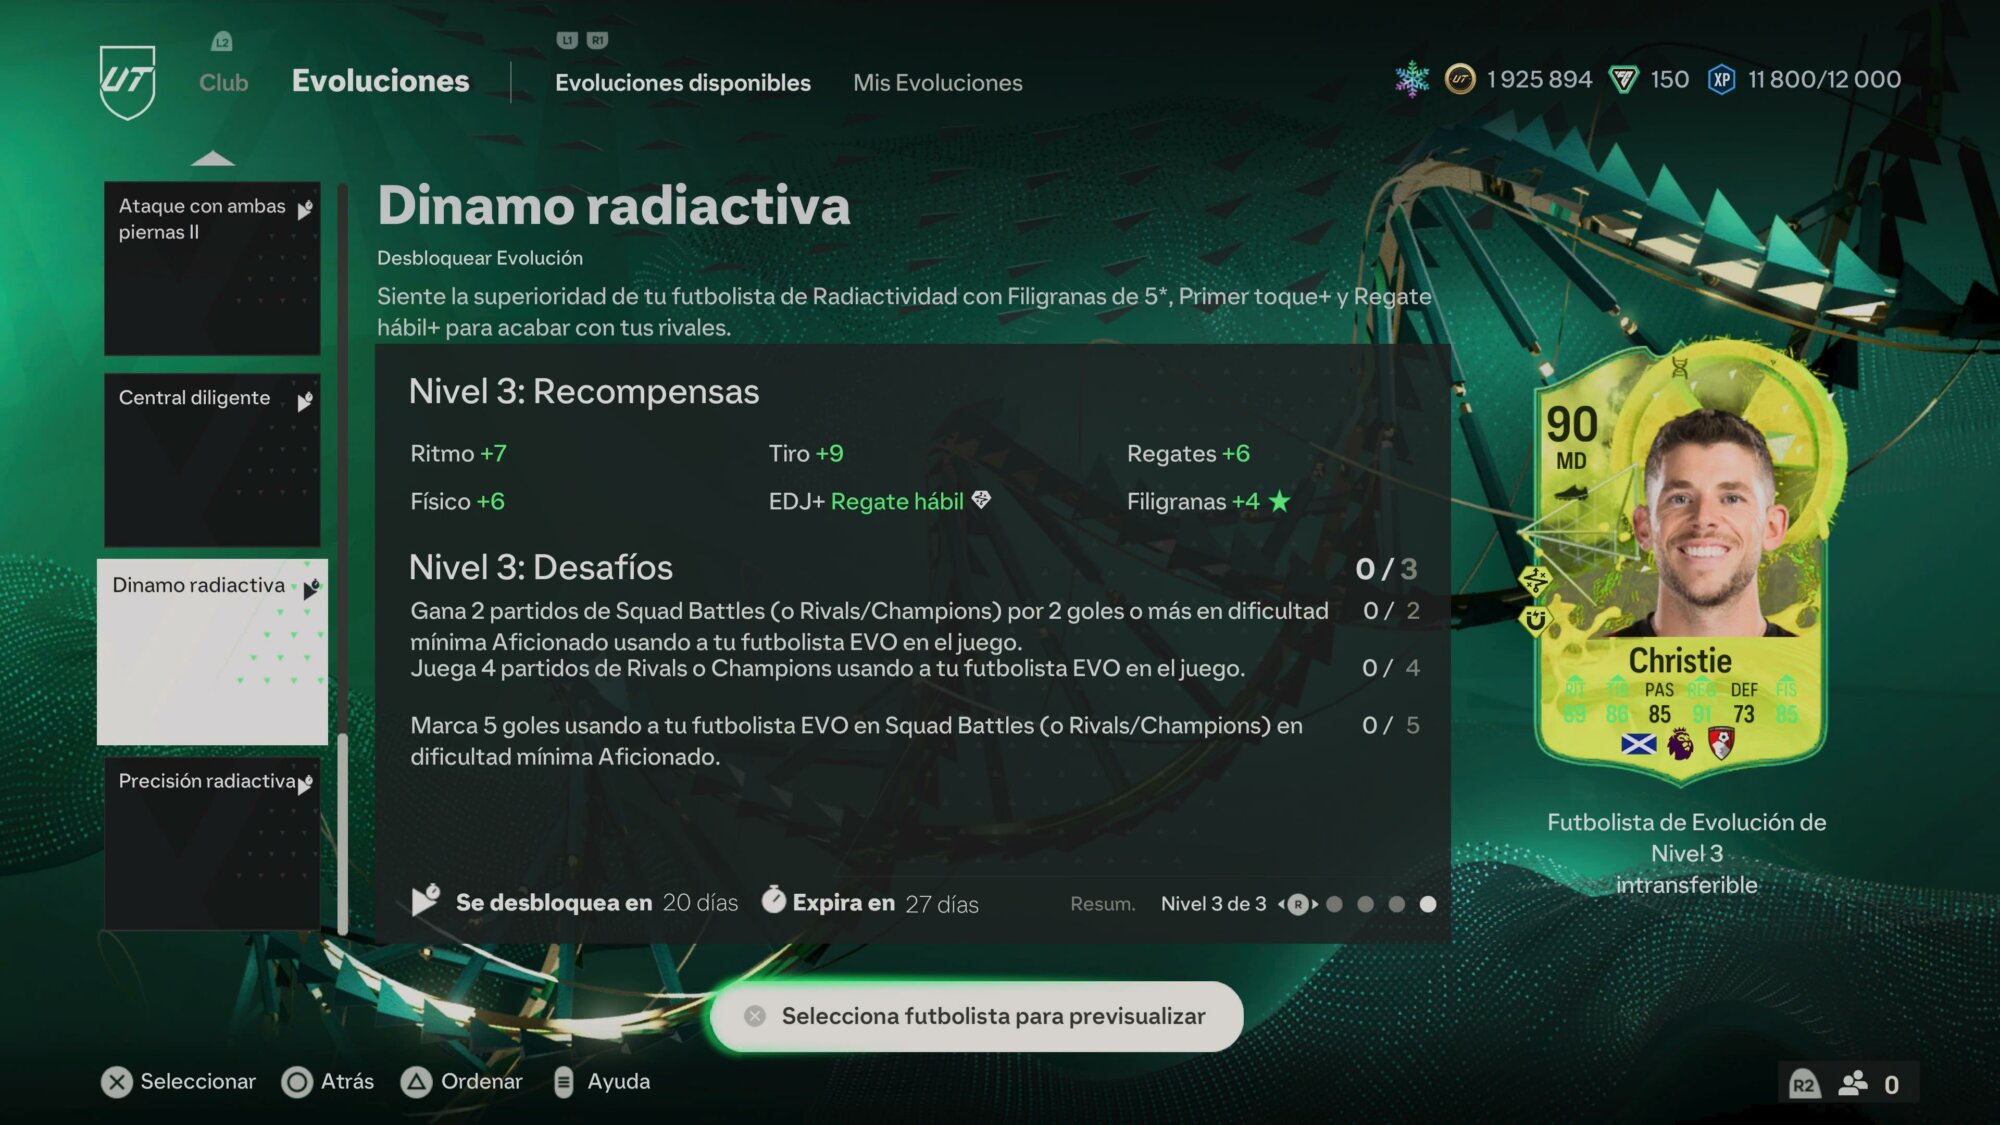Click the lower playstyle badge on card edge
Image resolution: width=2000 pixels, height=1125 pixels.
(x=1536, y=620)
